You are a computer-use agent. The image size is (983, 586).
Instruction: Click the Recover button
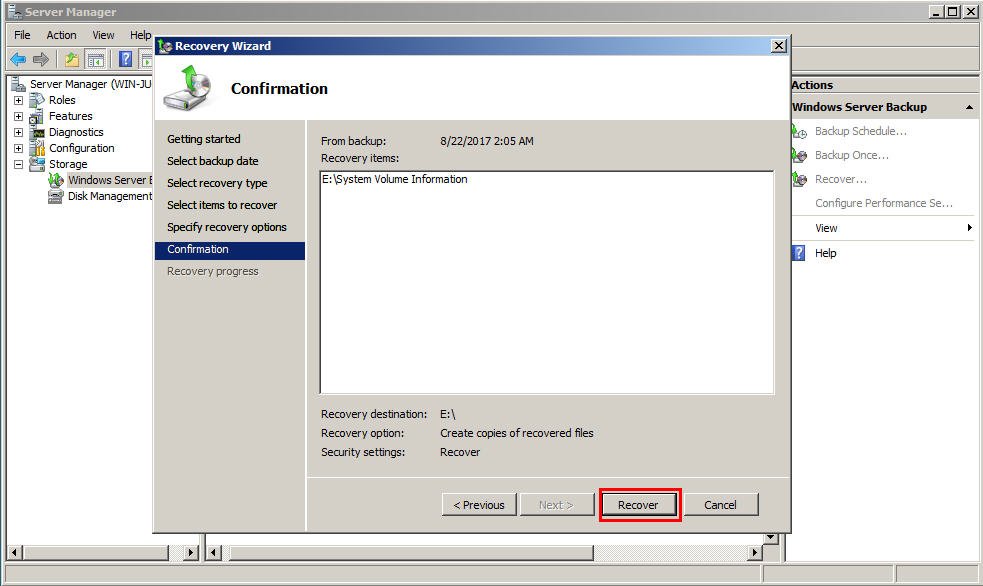tap(639, 505)
